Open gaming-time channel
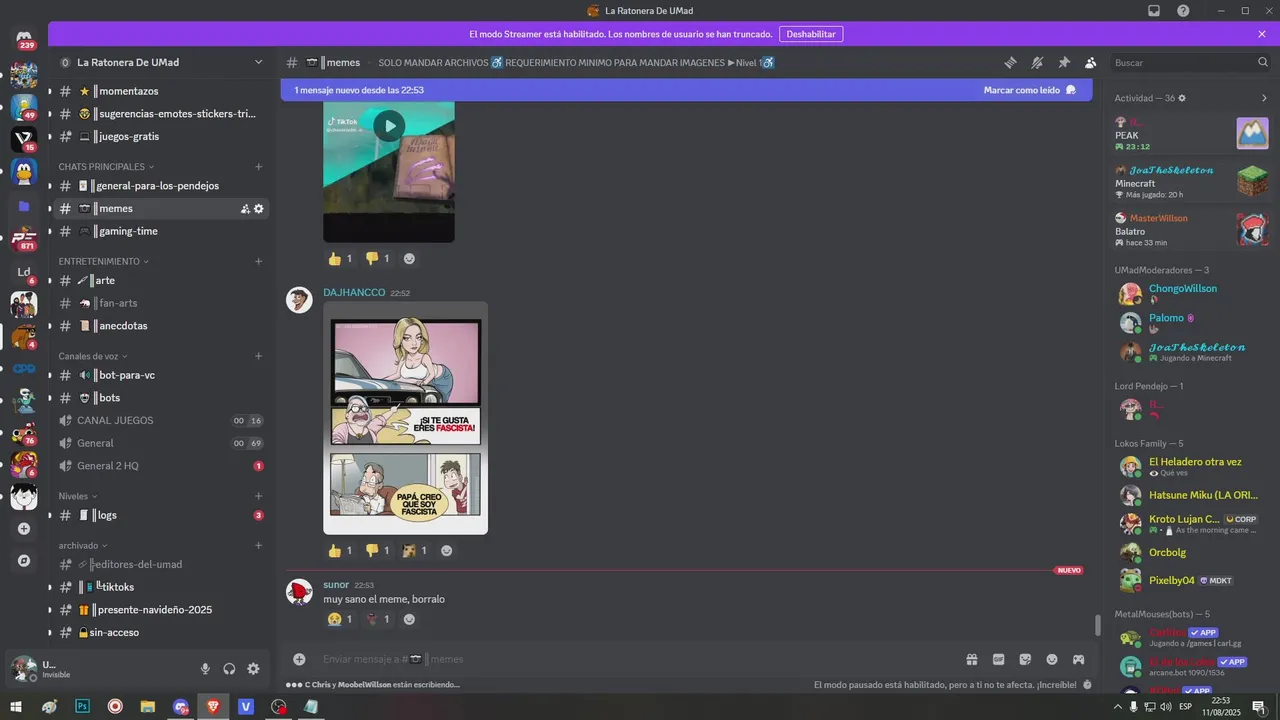The height and width of the screenshot is (720, 1280). 161,231
